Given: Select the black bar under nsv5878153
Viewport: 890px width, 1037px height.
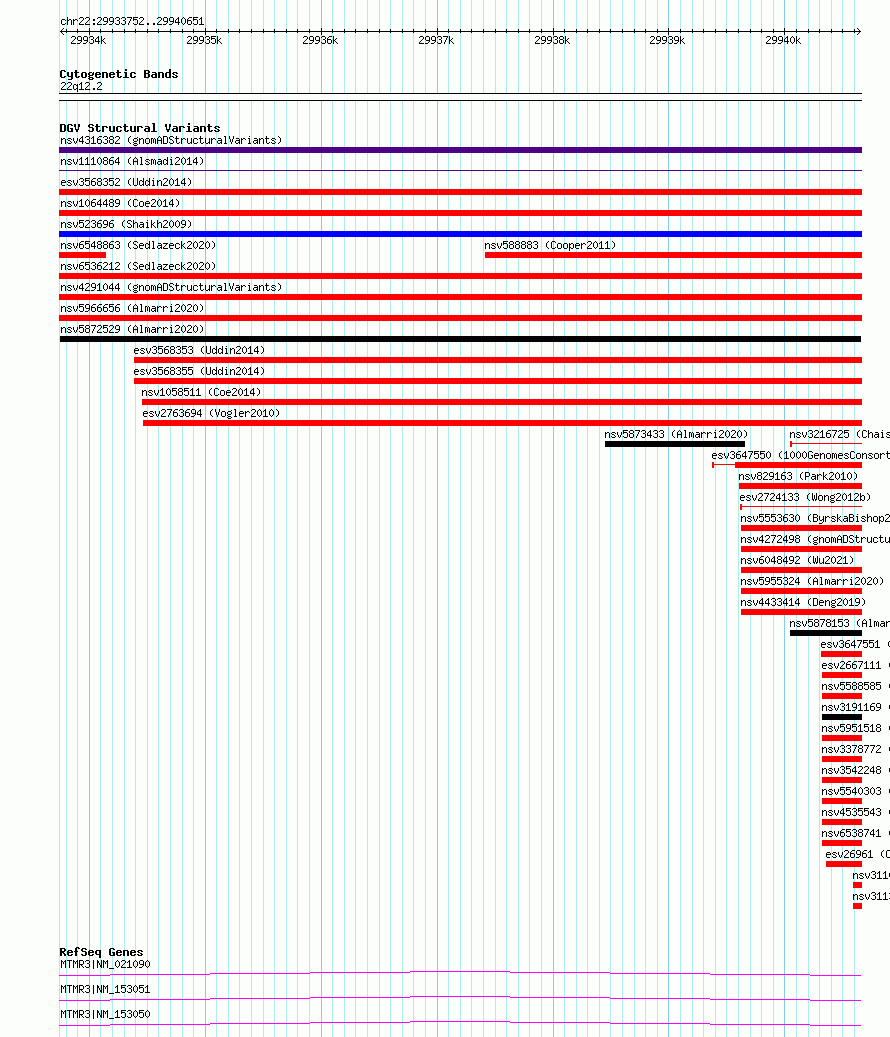Looking at the screenshot, I should pos(826,634).
